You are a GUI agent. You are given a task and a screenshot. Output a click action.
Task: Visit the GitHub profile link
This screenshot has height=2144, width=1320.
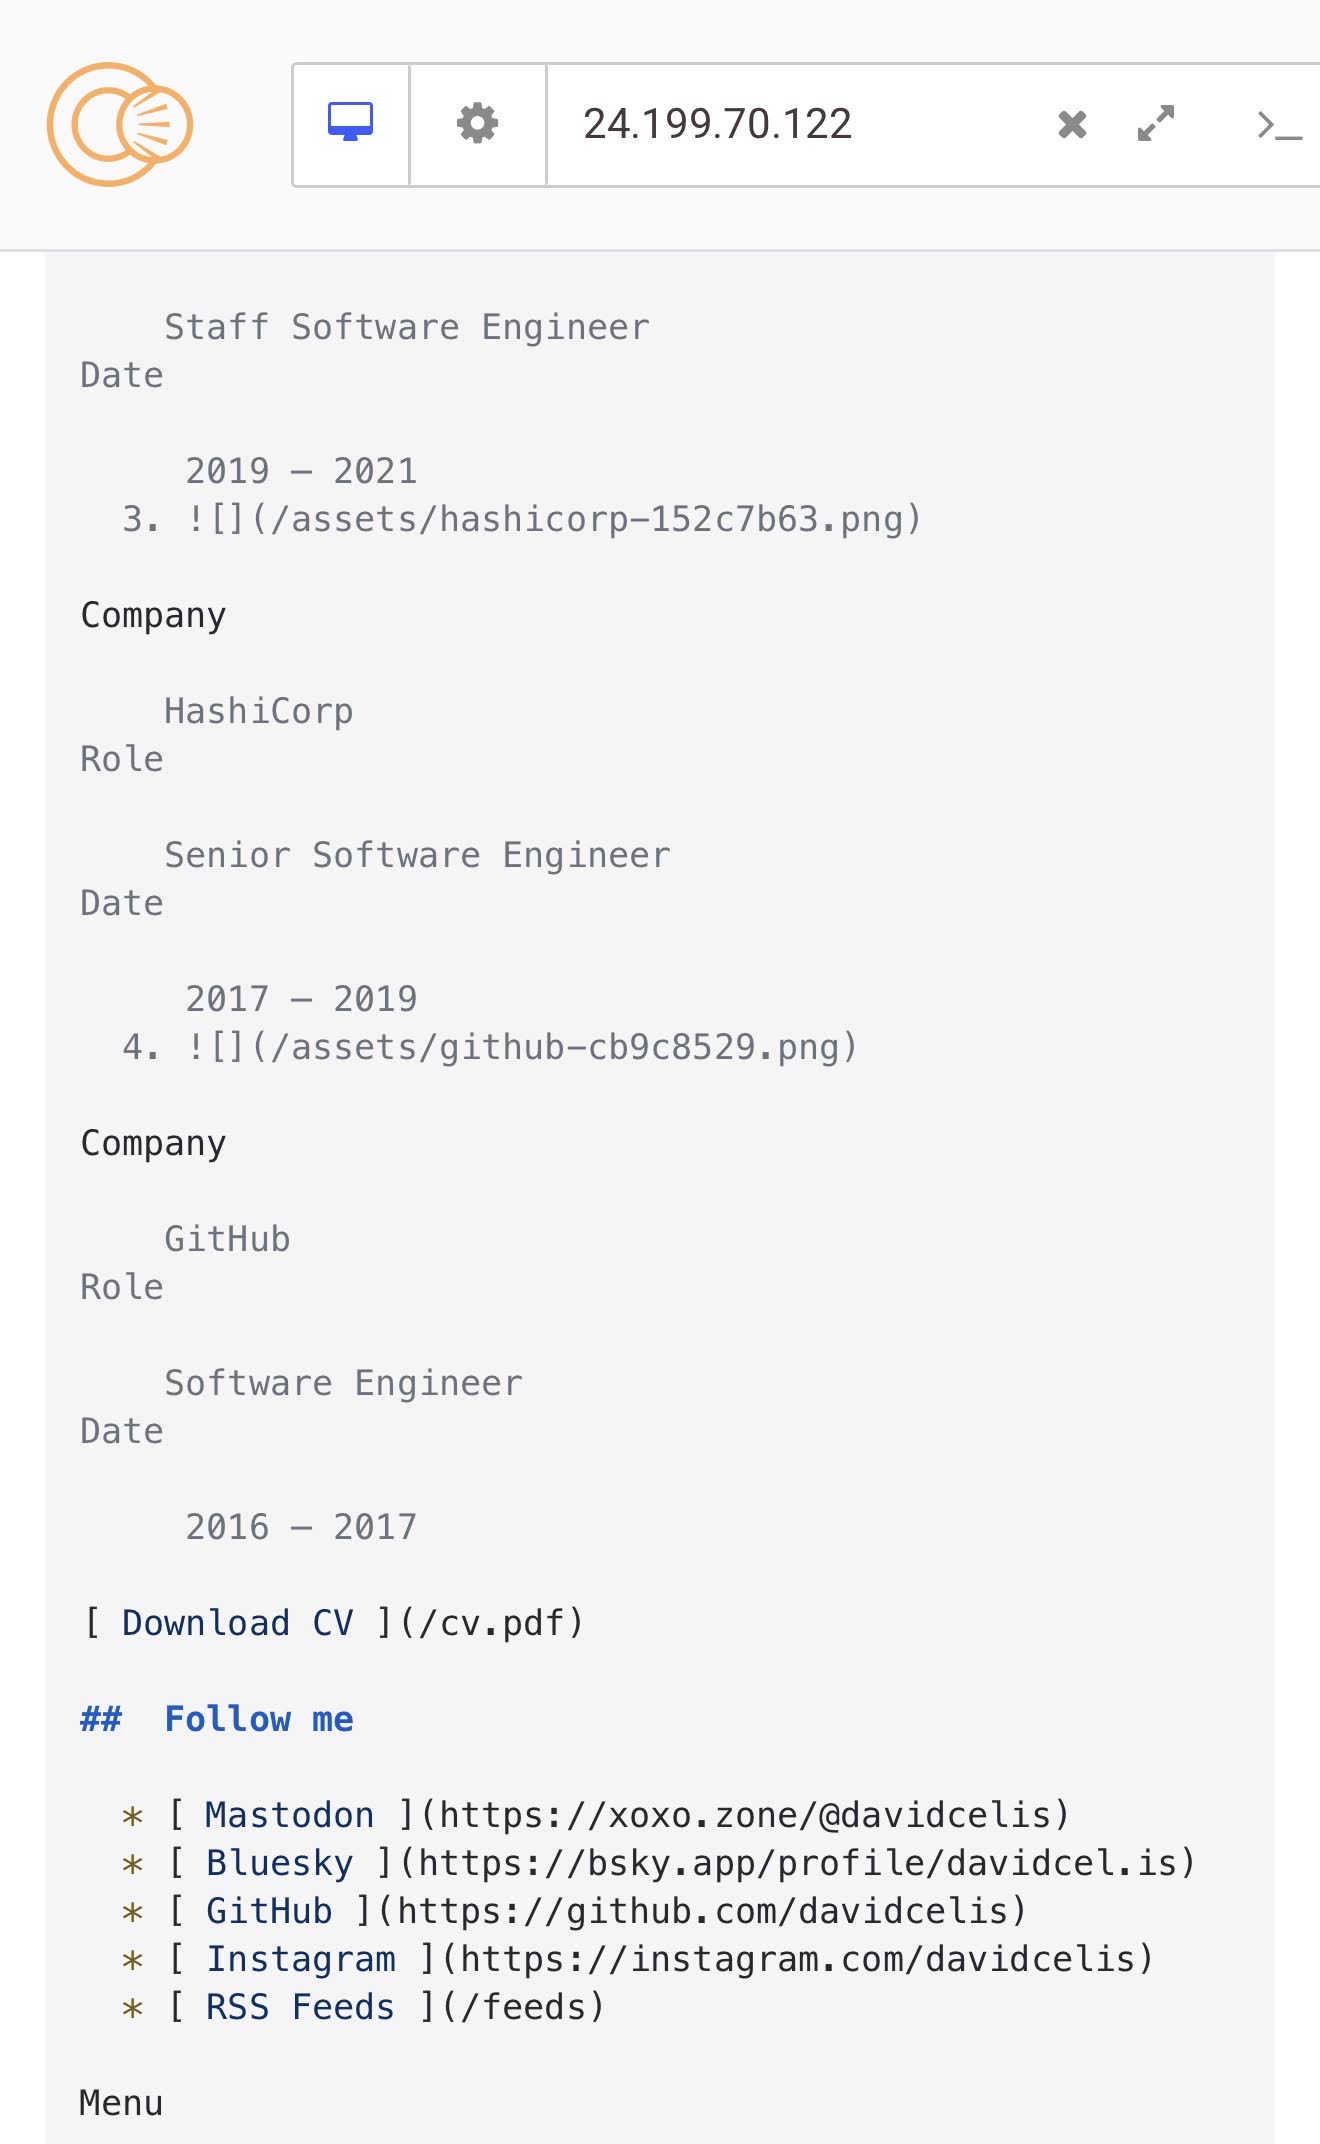268,1911
